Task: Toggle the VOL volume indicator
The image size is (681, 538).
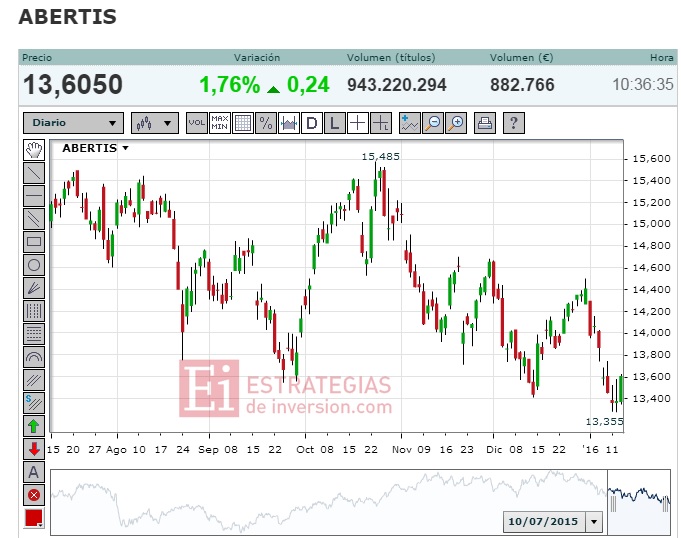Action: pyautogui.click(x=196, y=123)
